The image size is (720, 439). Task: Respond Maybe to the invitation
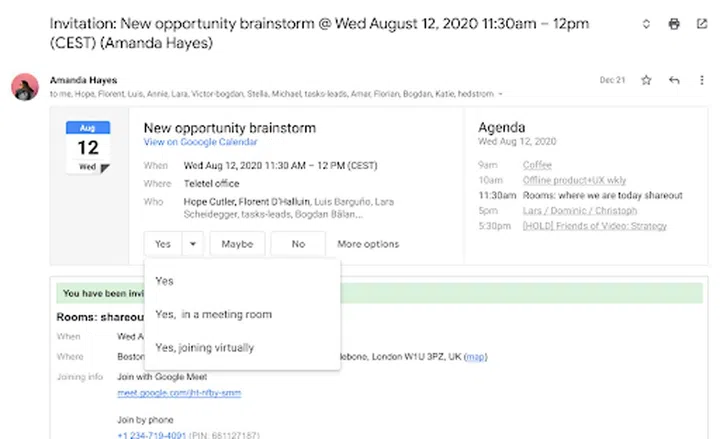237,244
